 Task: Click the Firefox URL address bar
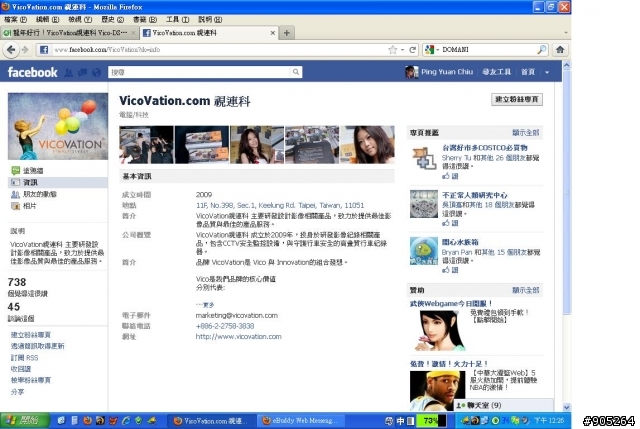point(218,50)
